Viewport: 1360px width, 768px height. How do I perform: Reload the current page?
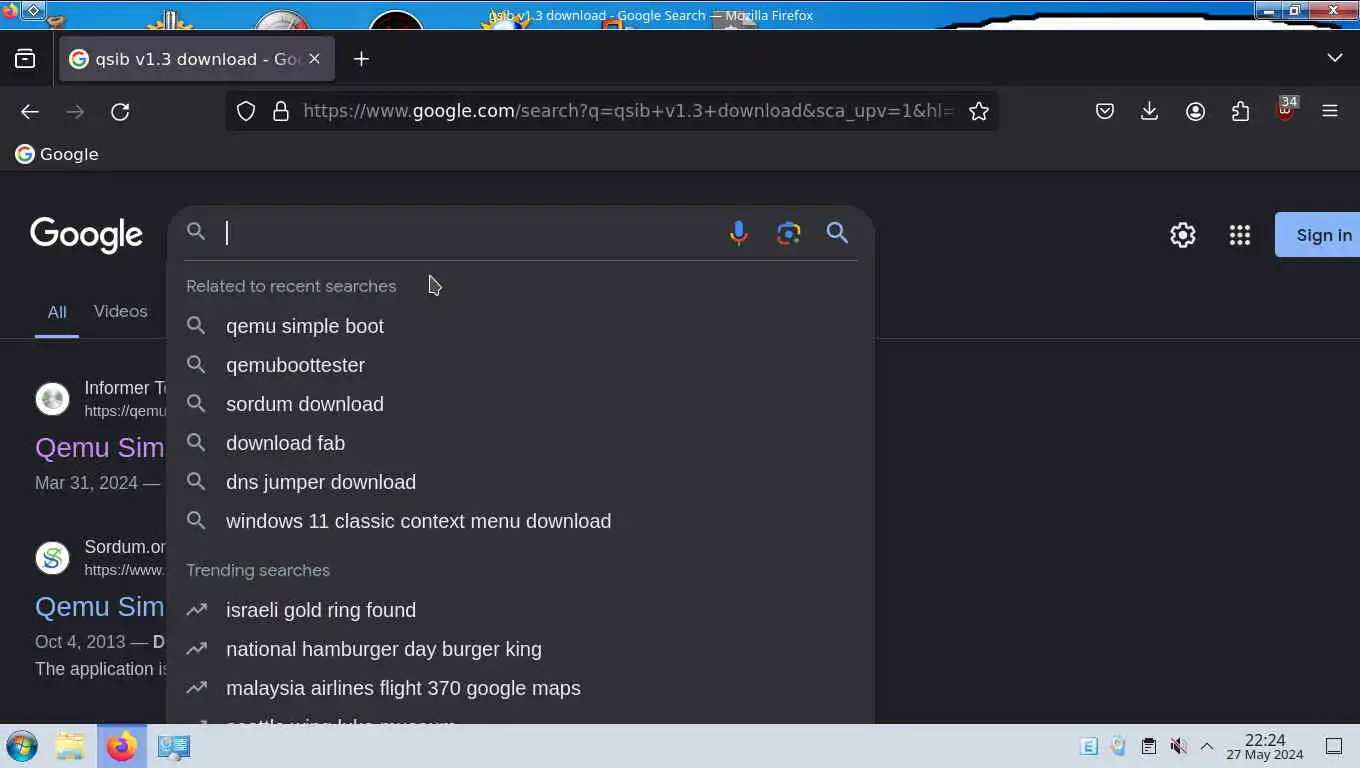click(120, 111)
